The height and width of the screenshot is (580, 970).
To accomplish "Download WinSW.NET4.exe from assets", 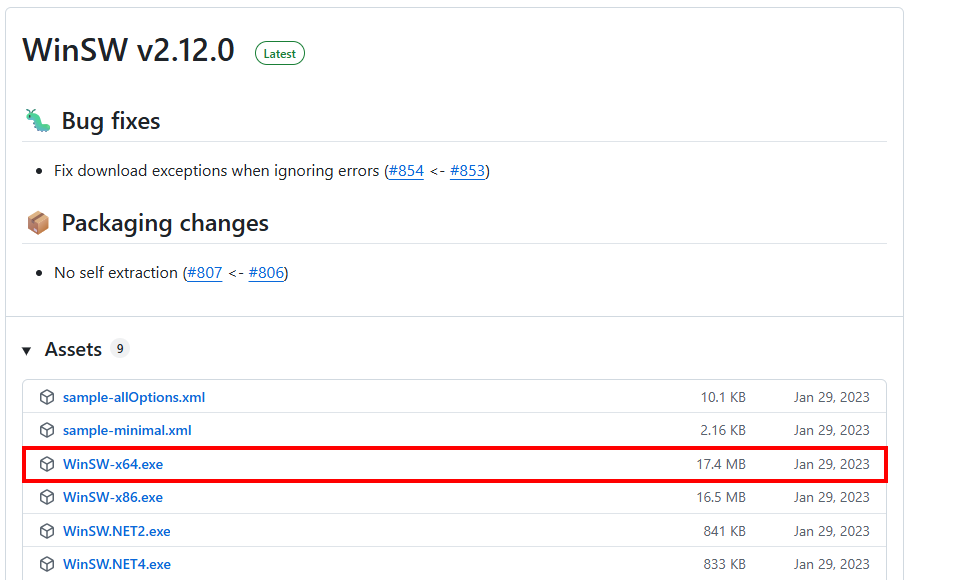I will click(x=116, y=564).
